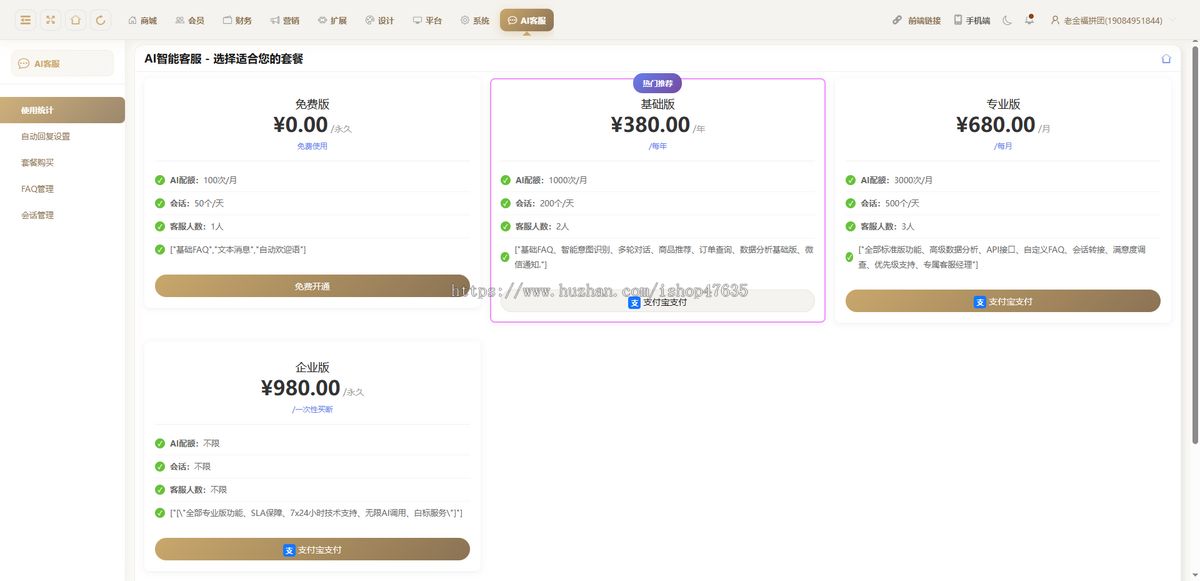The image size is (1200, 581).
Task: Click the ¥380.00 price of 基础版
Action: coord(650,125)
